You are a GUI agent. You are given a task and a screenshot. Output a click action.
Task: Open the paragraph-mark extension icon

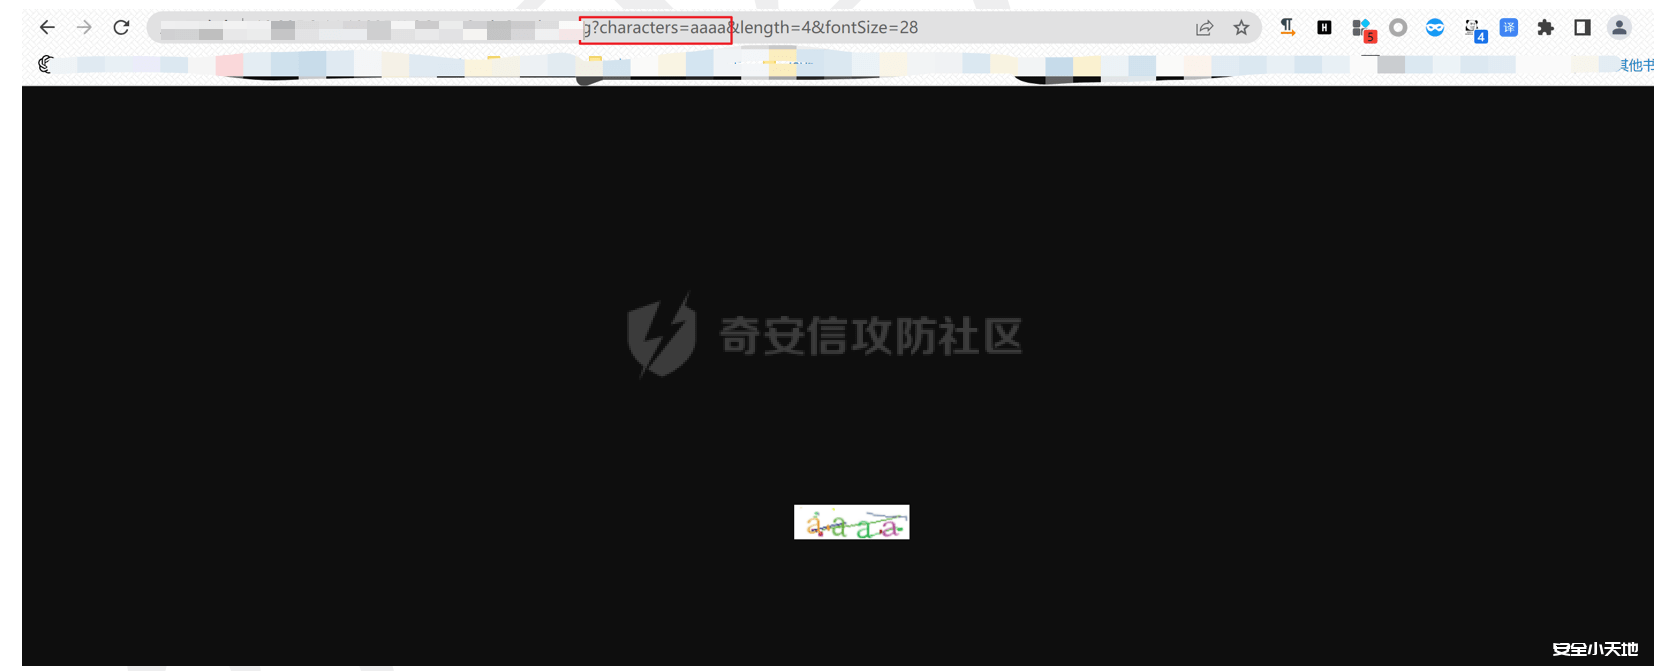pos(1287,28)
